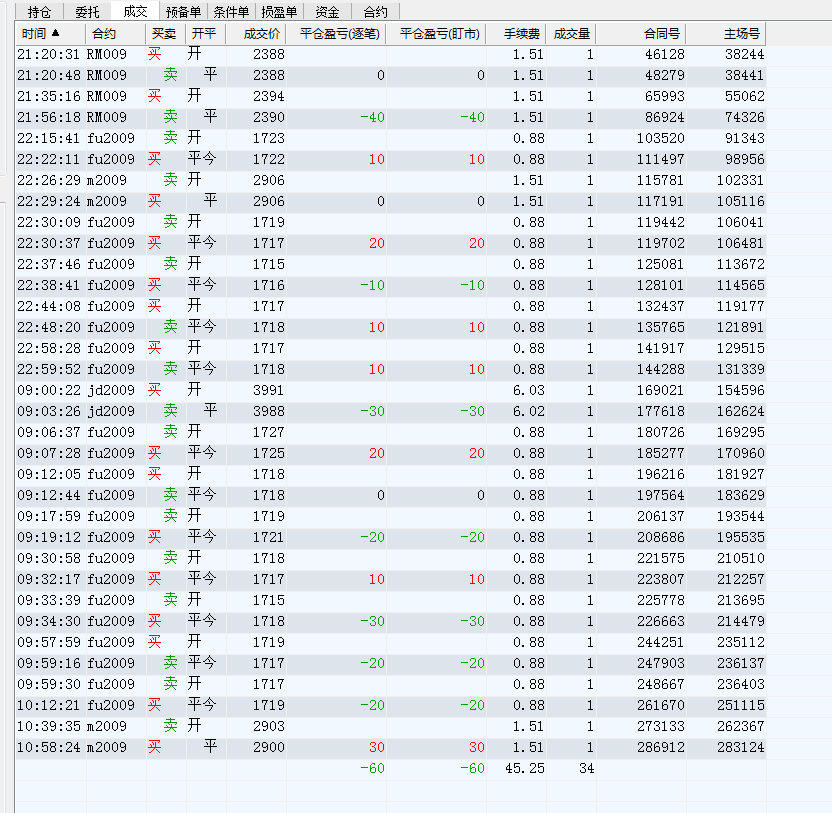Select the 22:37:46 fu2009 row

tap(391, 264)
